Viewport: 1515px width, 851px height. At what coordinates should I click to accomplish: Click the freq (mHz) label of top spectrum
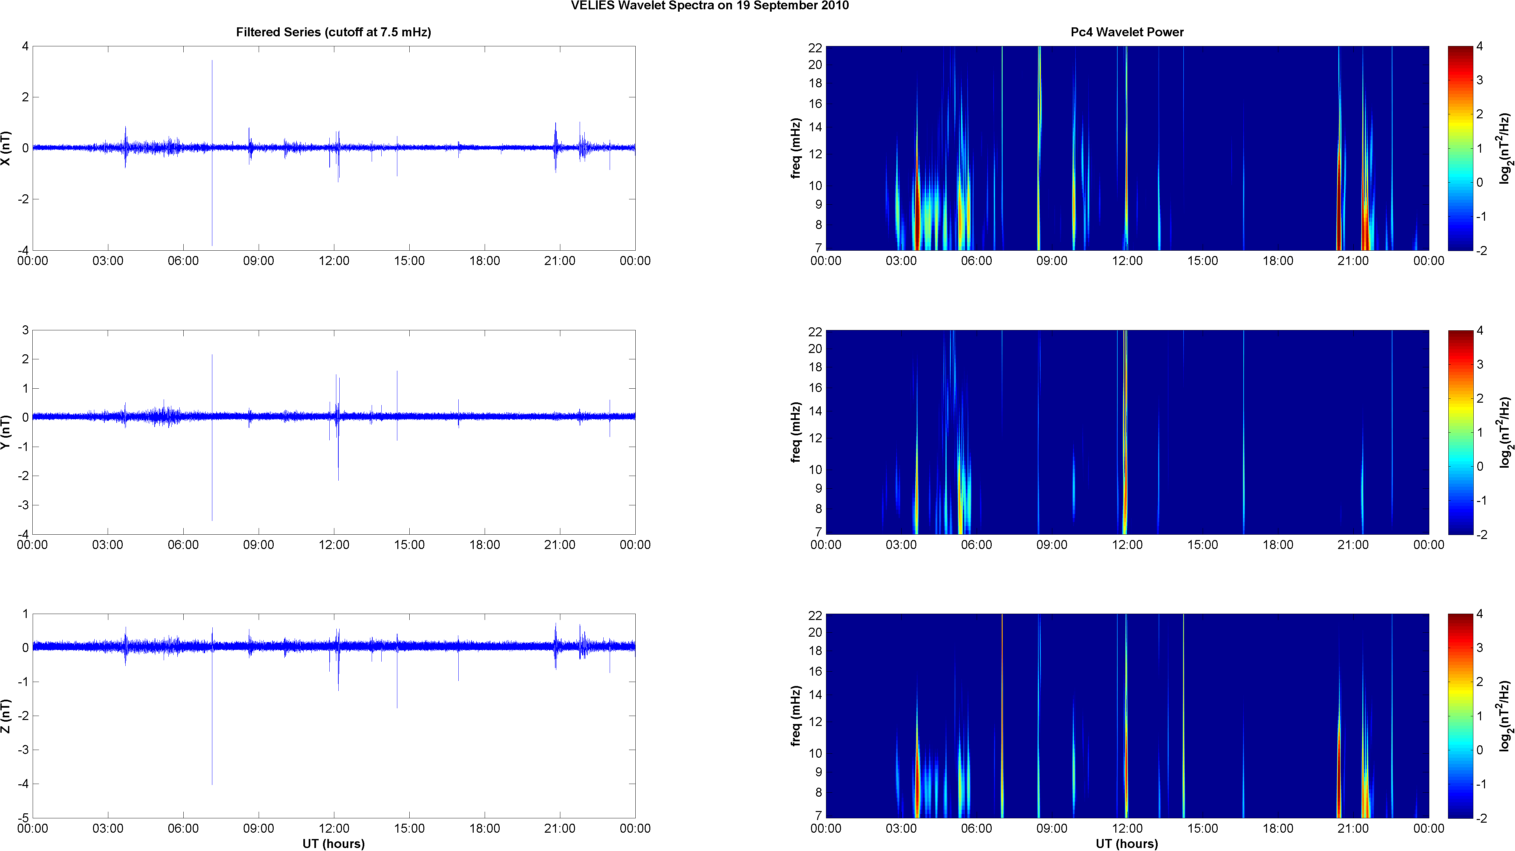click(x=796, y=148)
